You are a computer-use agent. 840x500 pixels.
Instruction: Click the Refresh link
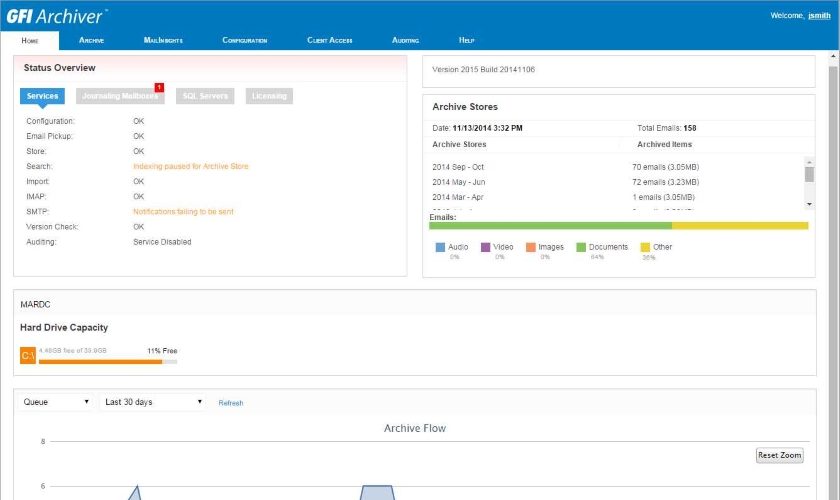point(231,403)
